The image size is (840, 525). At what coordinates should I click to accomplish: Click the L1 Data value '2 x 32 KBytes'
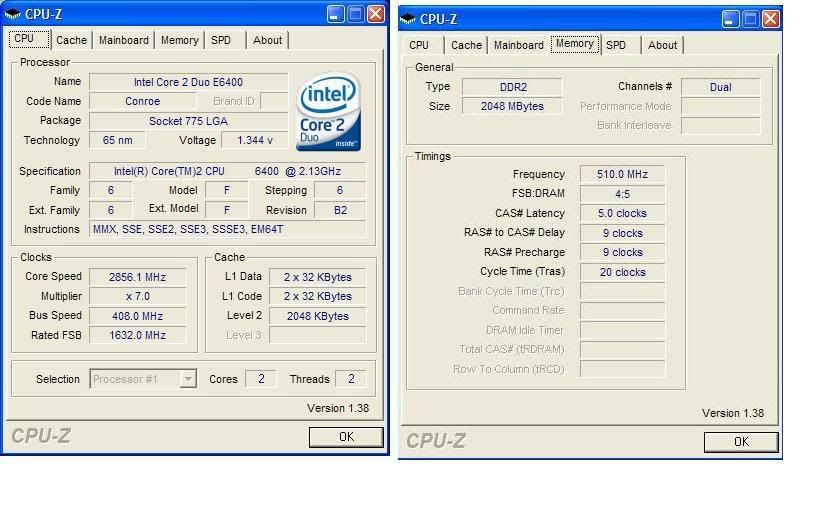point(318,277)
